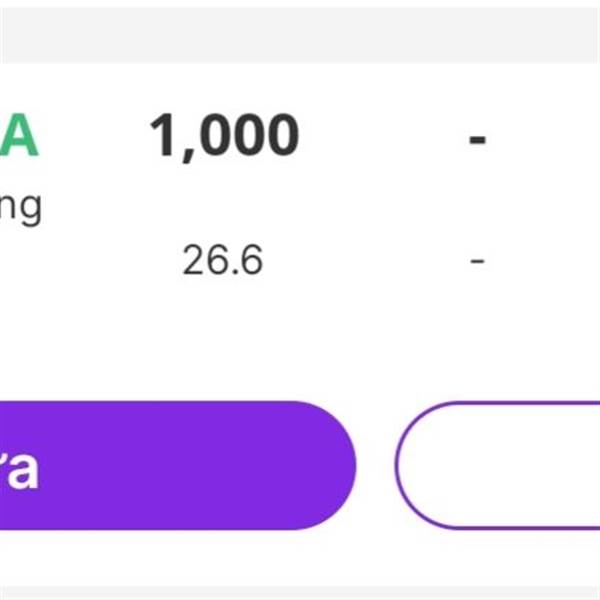The height and width of the screenshot is (600, 600).
Task: Click the small dash beside 26.6
Action: [x=477, y=262]
